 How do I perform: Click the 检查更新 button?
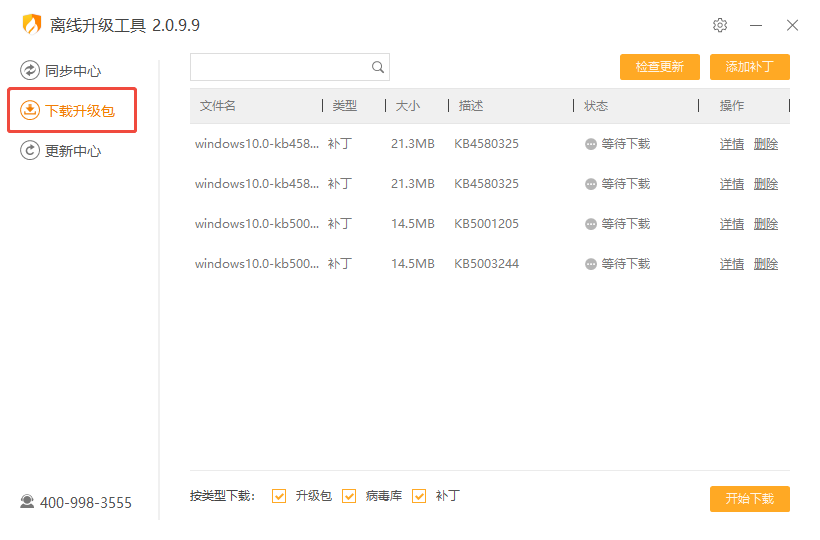coord(659,67)
